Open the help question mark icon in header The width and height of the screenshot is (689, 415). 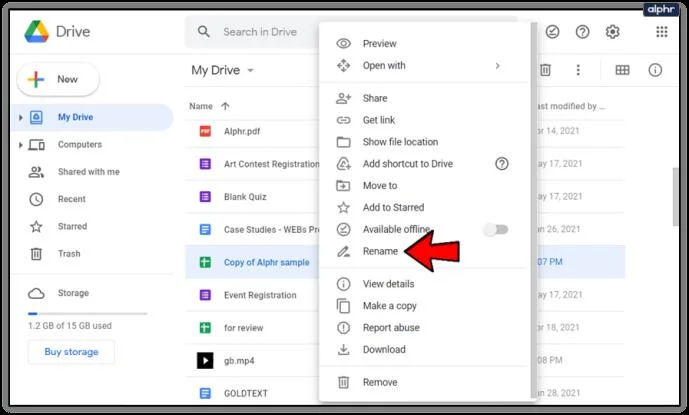pyautogui.click(x=582, y=32)
